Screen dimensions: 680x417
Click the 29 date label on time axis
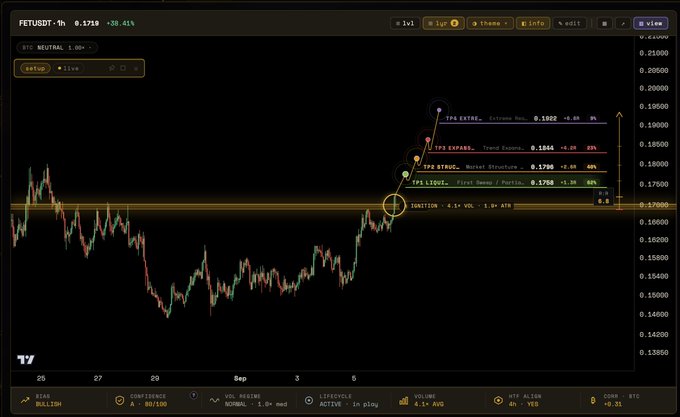tap(155, 378)
